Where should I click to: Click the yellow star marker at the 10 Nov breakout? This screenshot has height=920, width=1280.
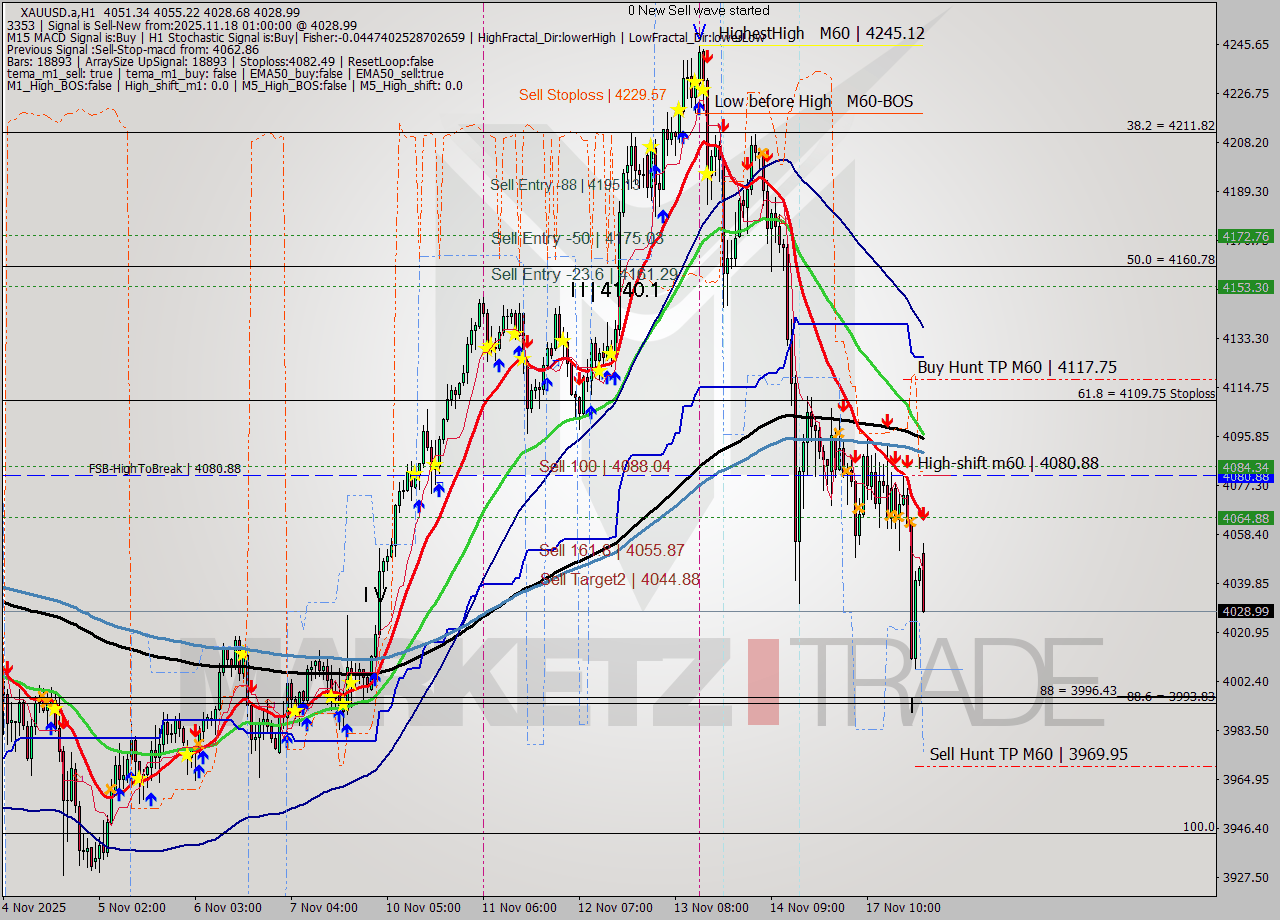point(436,464)
